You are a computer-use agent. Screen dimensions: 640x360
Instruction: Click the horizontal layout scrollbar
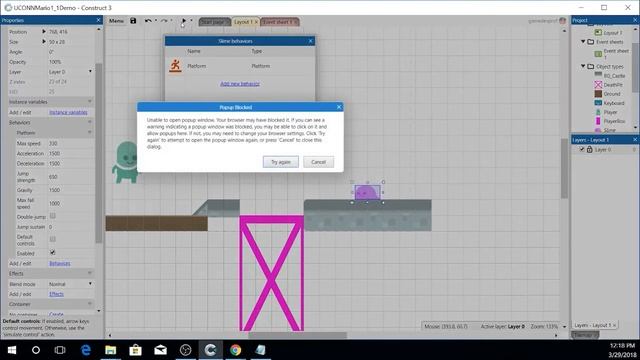[x=298, y=335]
